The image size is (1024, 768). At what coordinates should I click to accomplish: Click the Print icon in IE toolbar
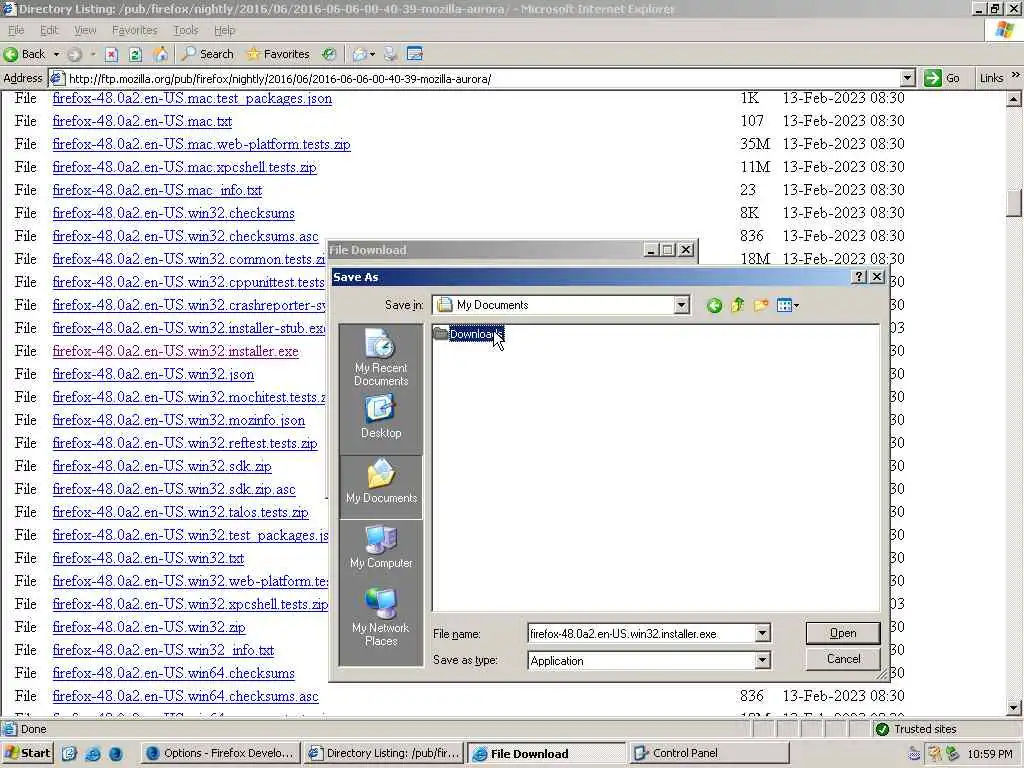point(391,54)
